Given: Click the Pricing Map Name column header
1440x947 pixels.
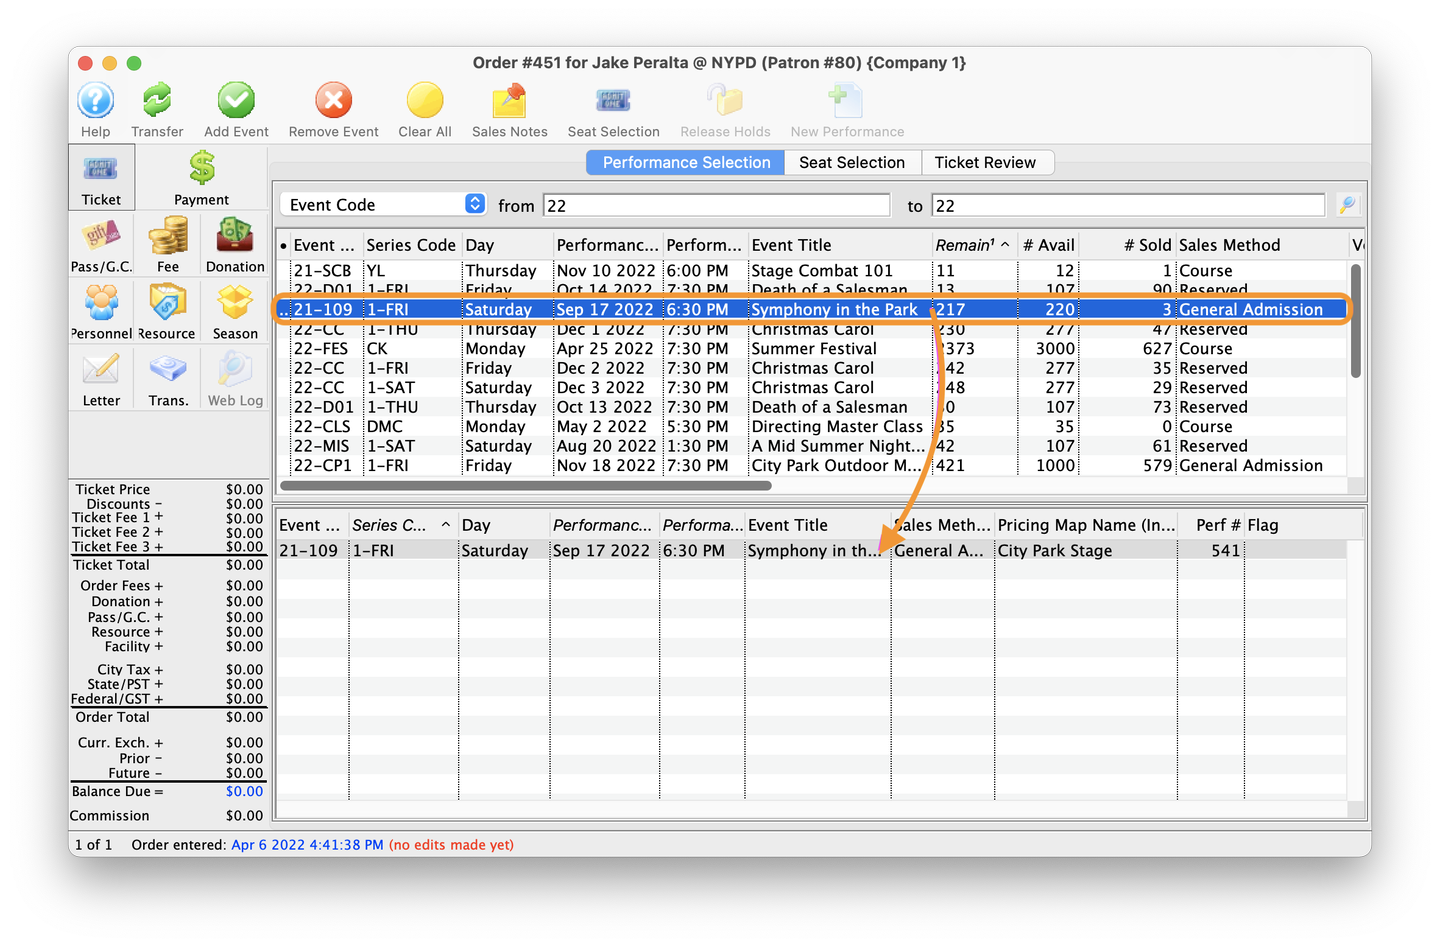Looking at the screenshot, I should pos(1086,525).
